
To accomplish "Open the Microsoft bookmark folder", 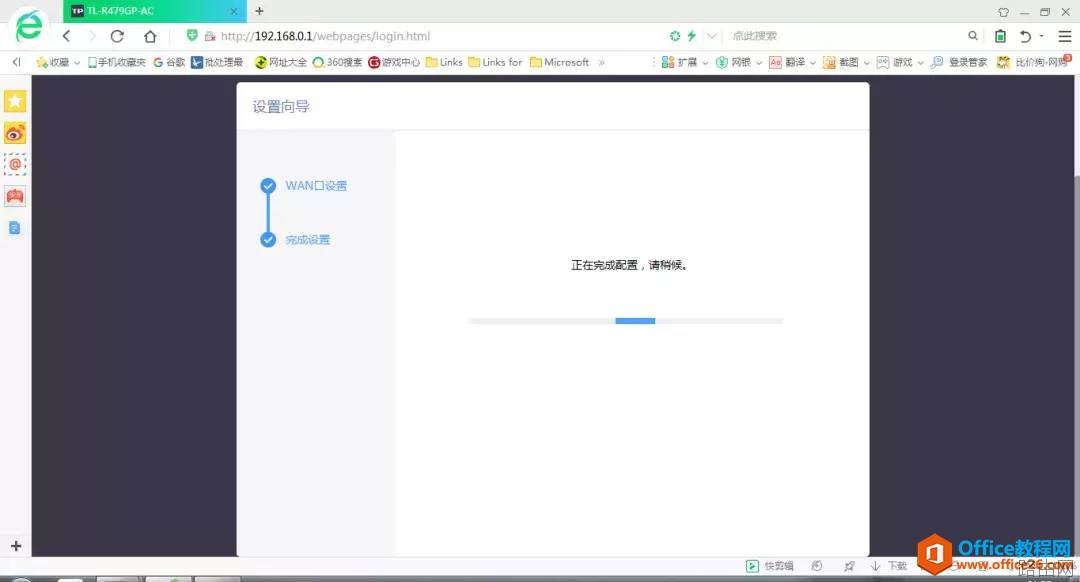I will pos(559,62).
